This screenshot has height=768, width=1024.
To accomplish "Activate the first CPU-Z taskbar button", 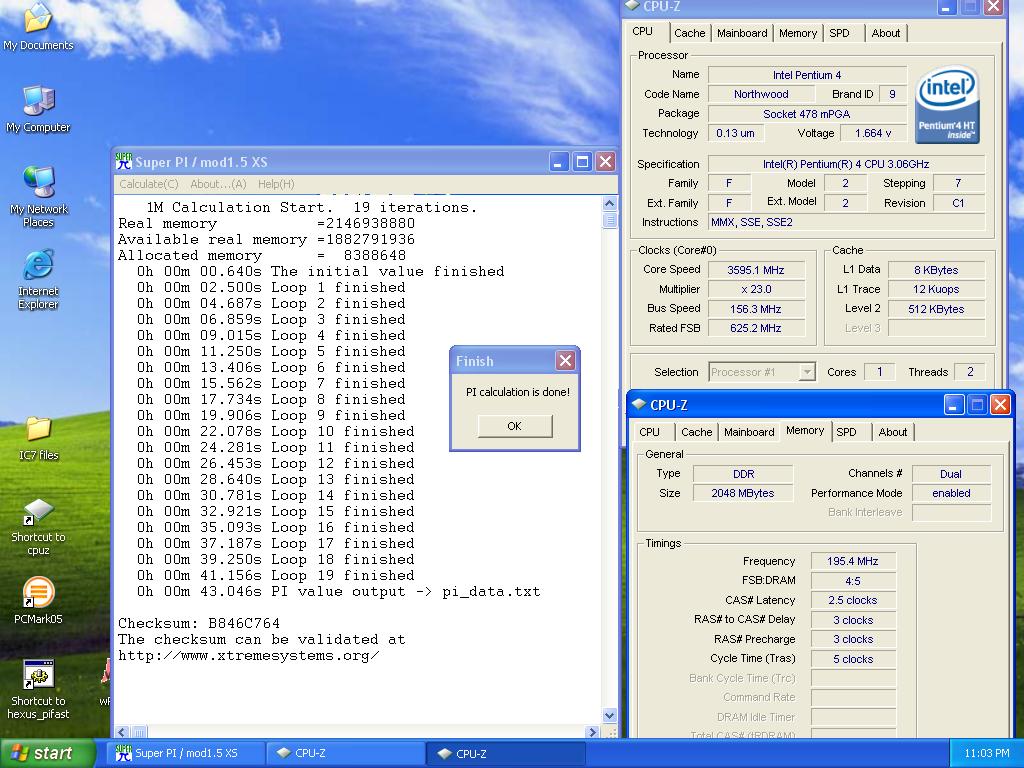I will pyautogui.click(x=344, y=753).
